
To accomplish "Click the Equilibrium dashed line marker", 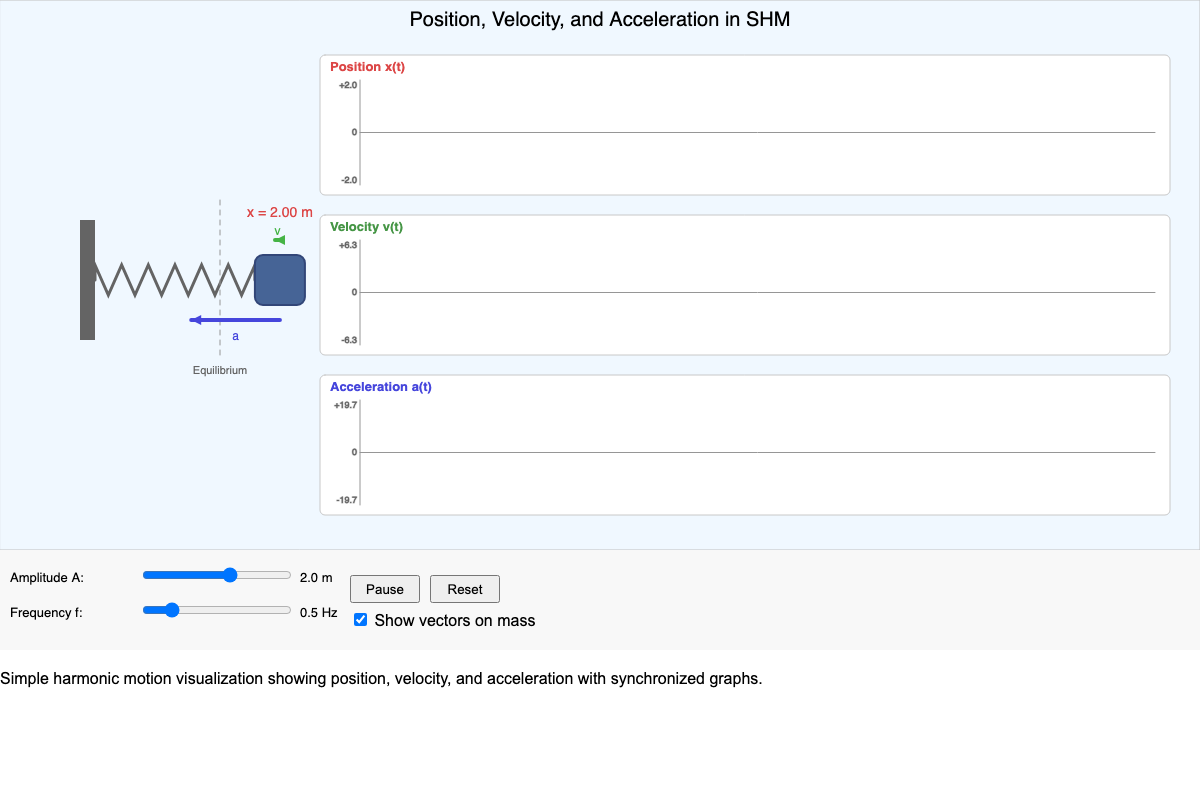I will tap(219, 369).
